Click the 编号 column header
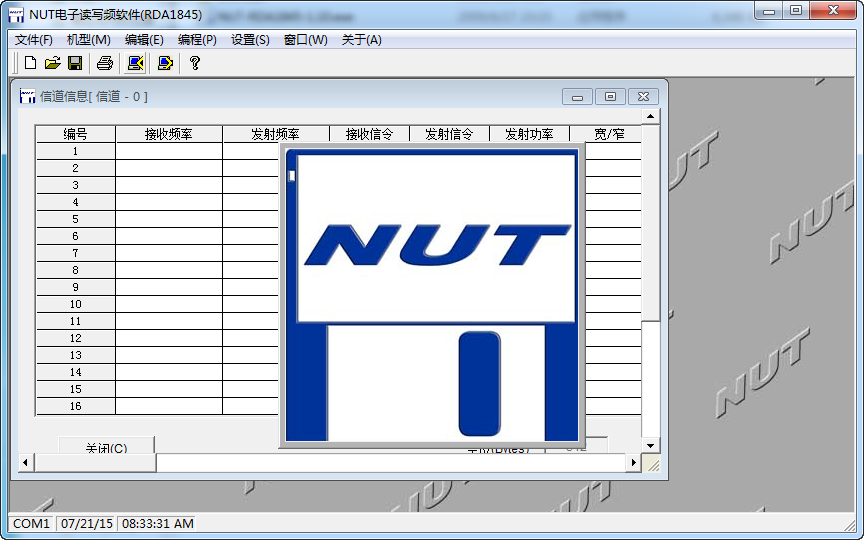The height and width of the screenshot is (540, 864). [x=75, y=134]
